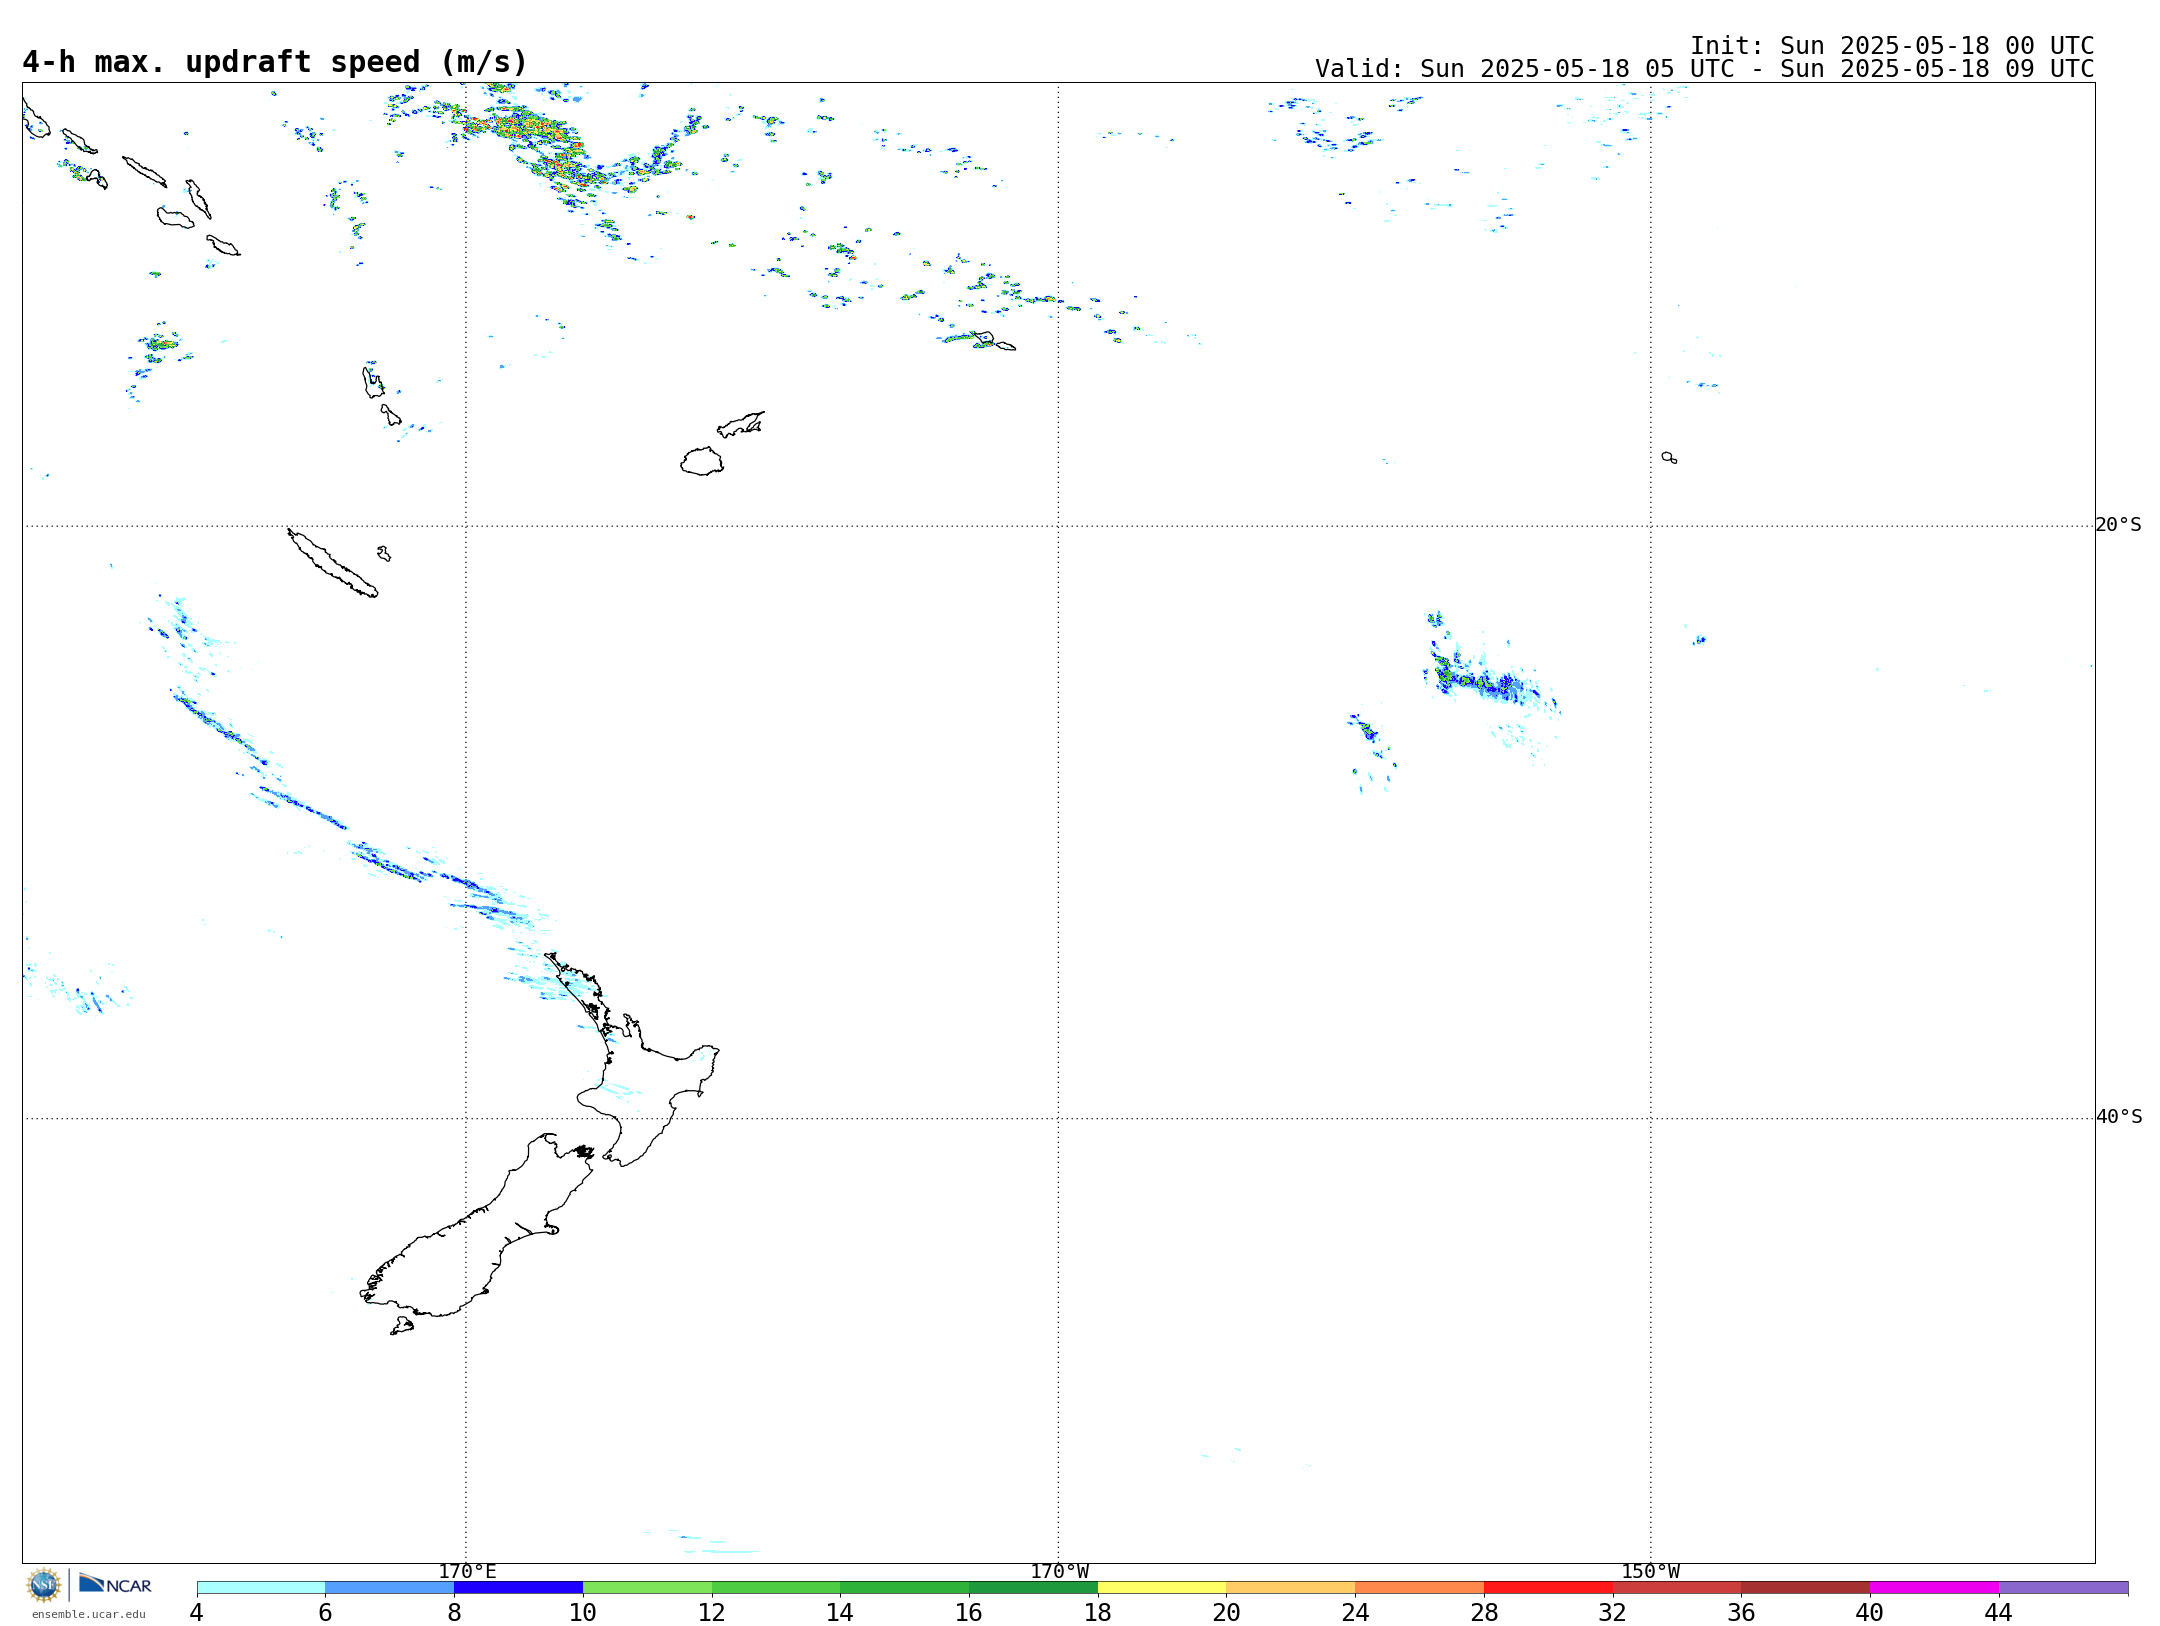Pick the light green 10–12 colorbar swatch

tap(647, 1588)
